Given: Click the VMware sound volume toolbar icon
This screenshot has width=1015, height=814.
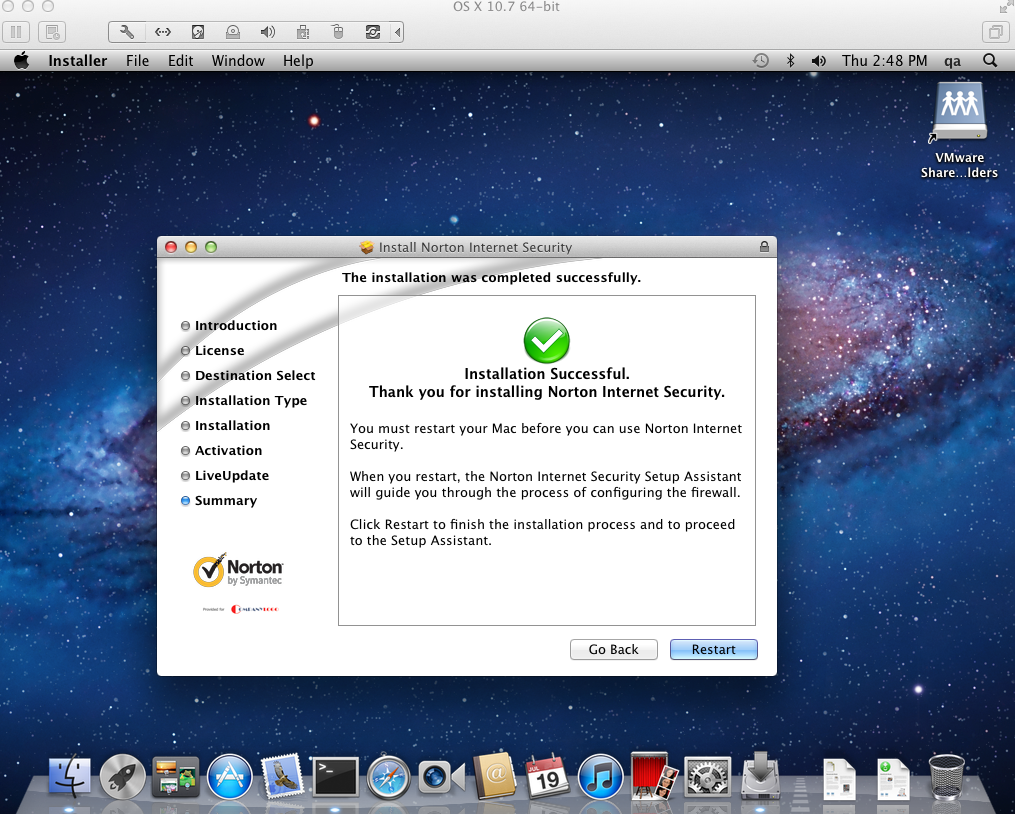Looking at the screenshot, I should 268,32.
